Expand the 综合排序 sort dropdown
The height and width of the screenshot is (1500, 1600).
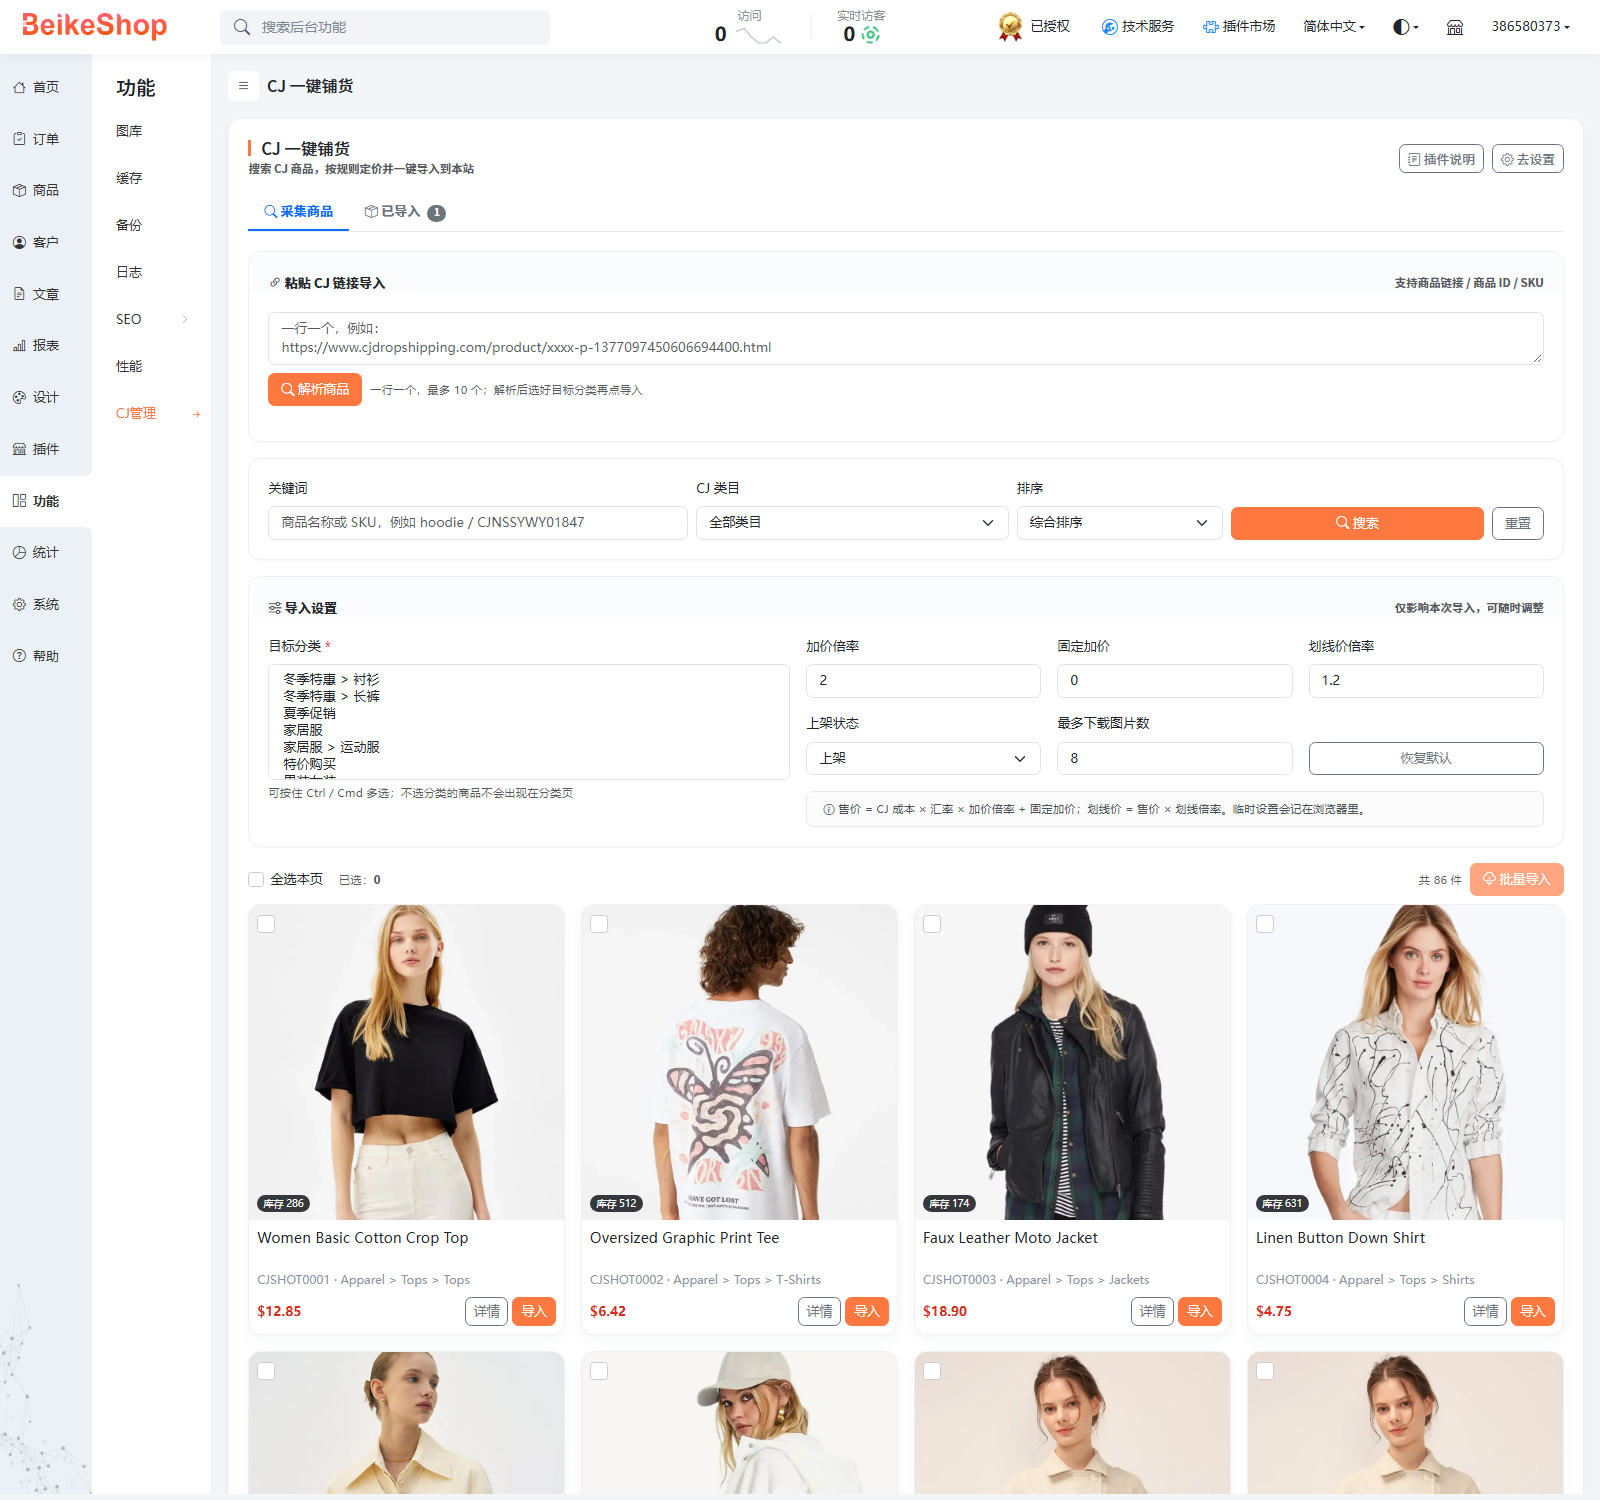pos(1120,523)
